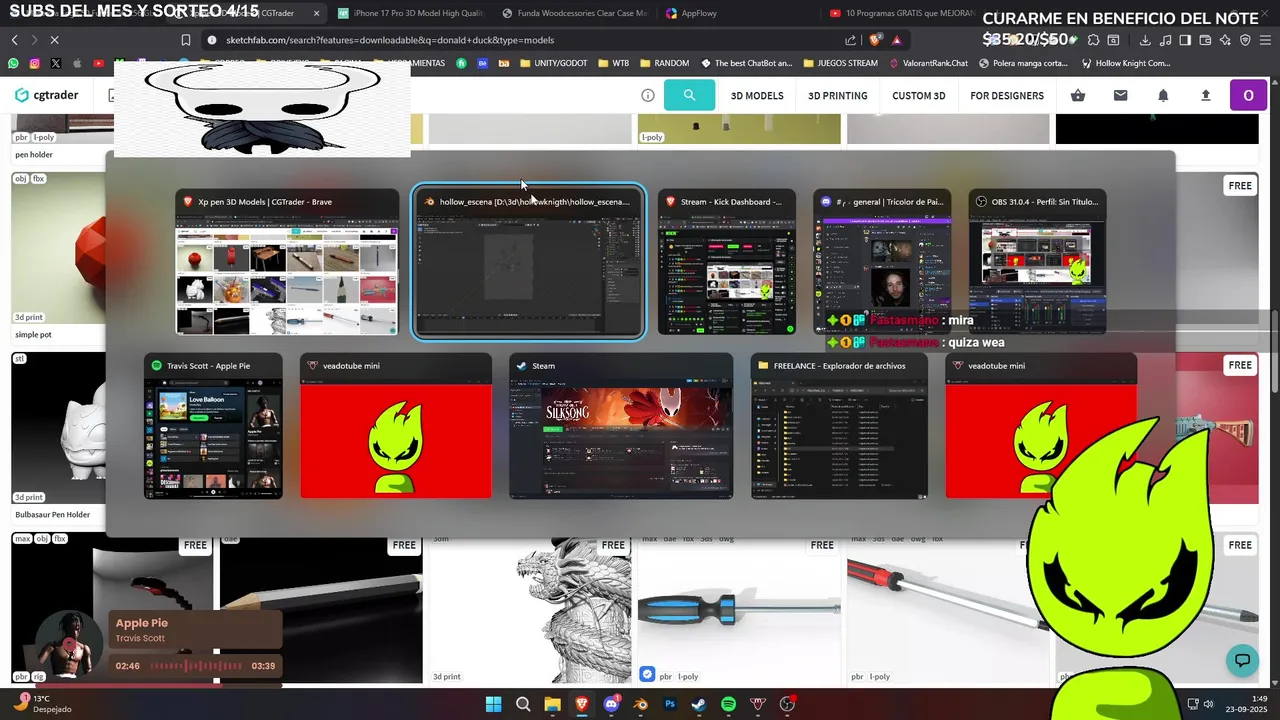The width and height of the screenshot is (1280, 720).
Task: Open the YouTube bookmark icon
Action: pyautogui.click(x=98, y=63)
